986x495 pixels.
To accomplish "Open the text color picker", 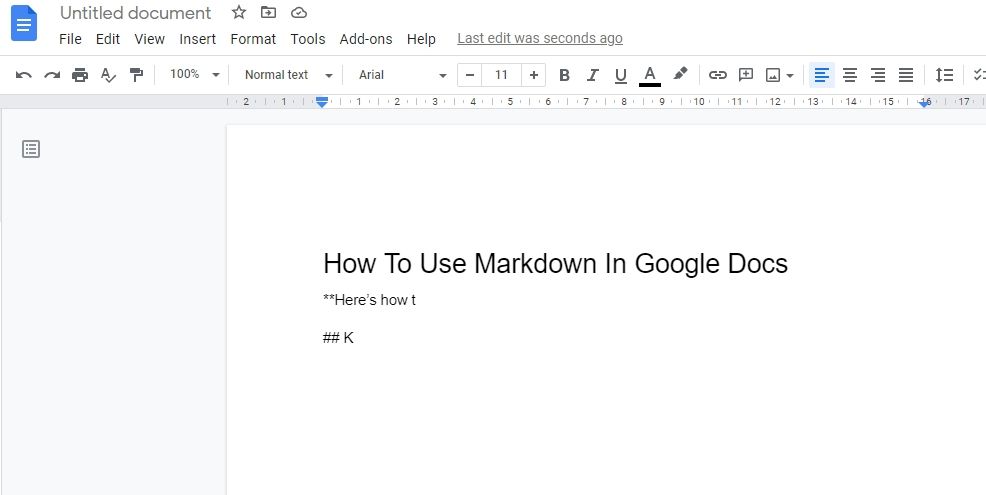I will coord(650,75).
